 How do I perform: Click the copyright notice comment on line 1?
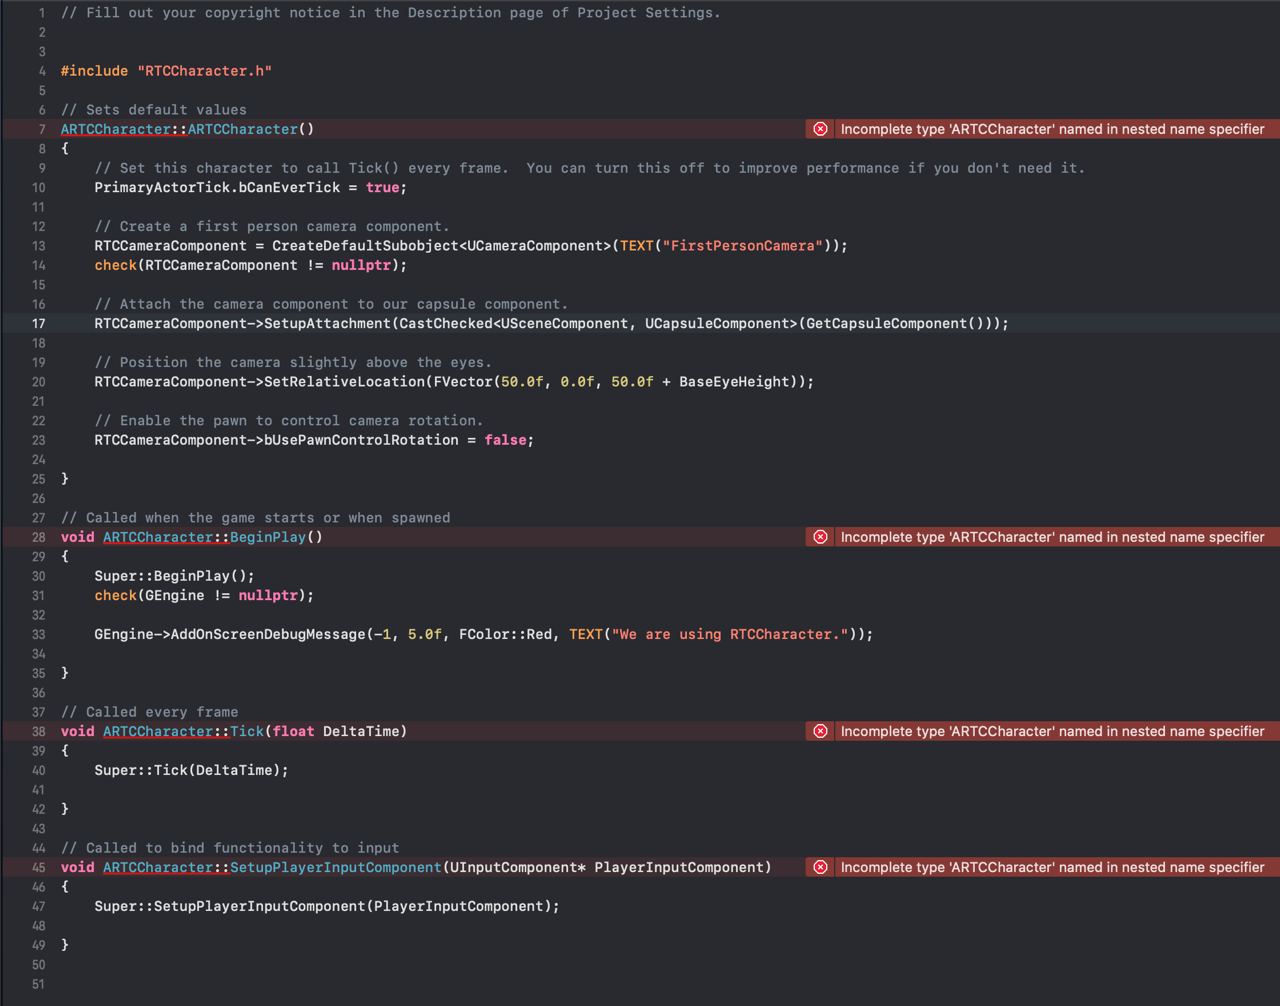390,13
